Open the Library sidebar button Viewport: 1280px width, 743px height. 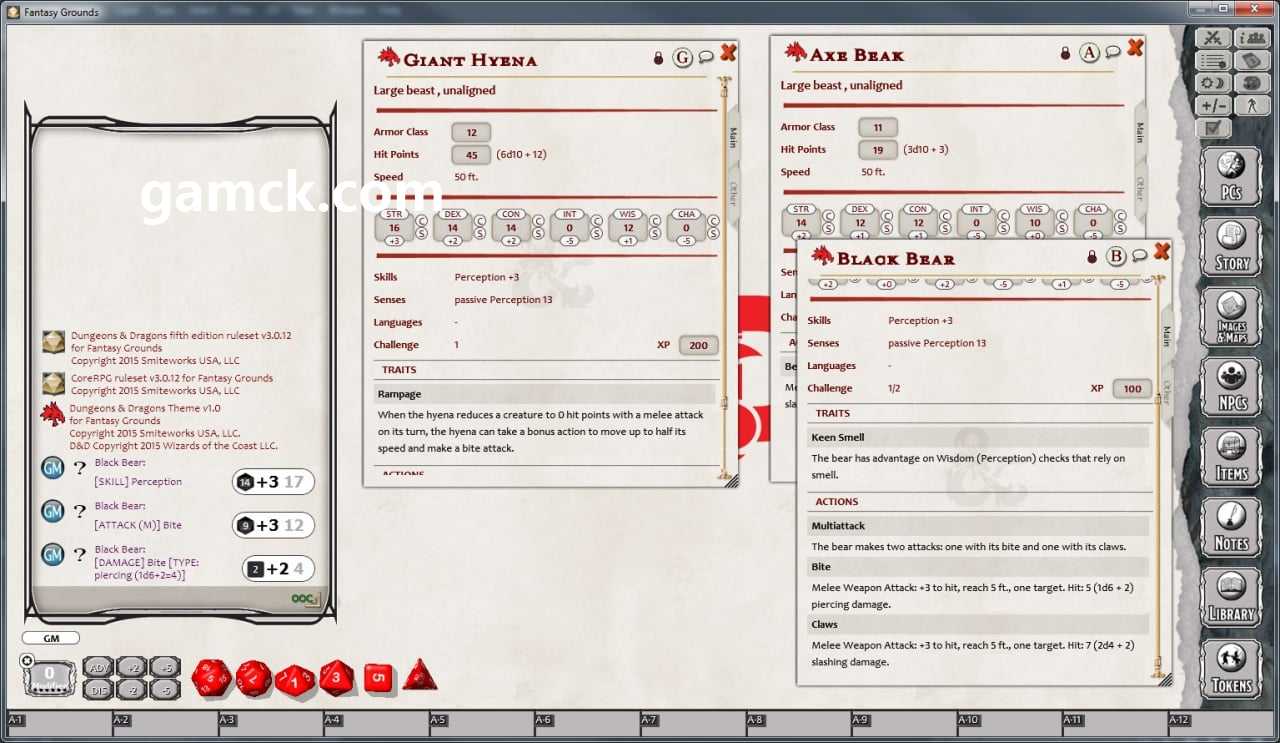click(1231, 596)
